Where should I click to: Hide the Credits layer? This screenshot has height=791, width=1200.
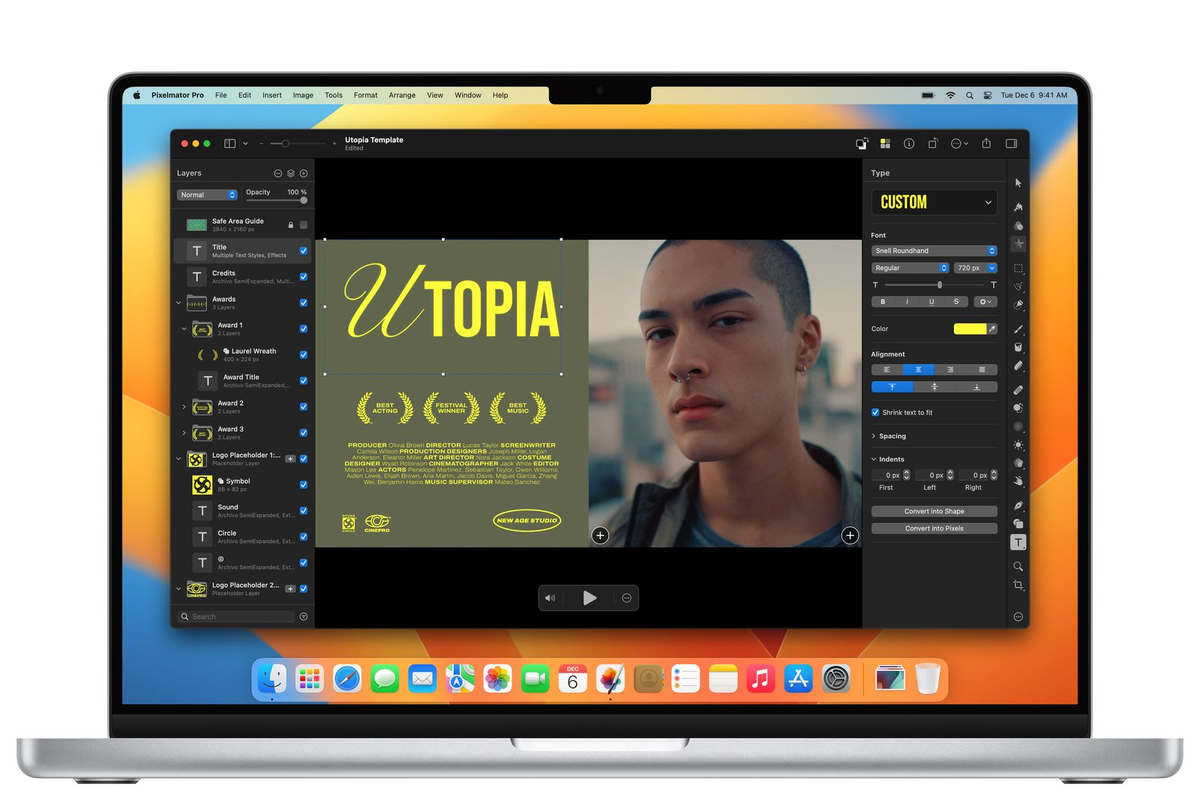(x=304, y=277)
